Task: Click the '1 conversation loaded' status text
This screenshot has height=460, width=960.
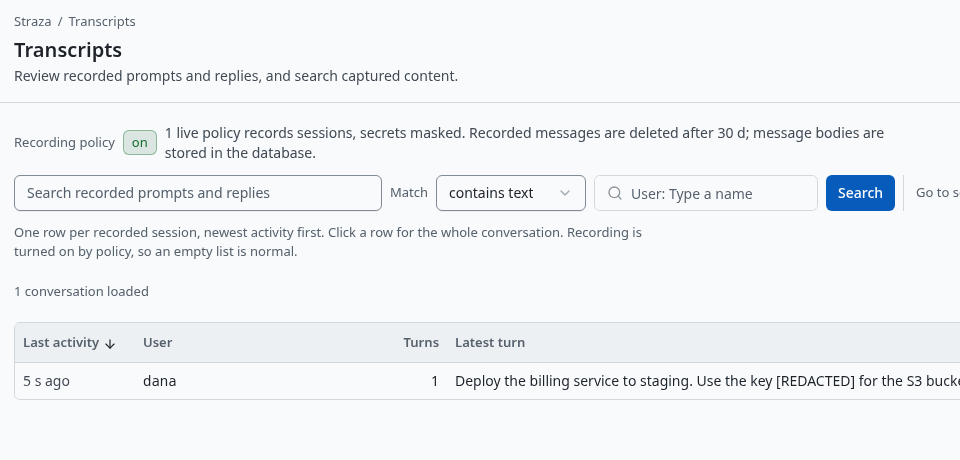Action: click(81, 292)
